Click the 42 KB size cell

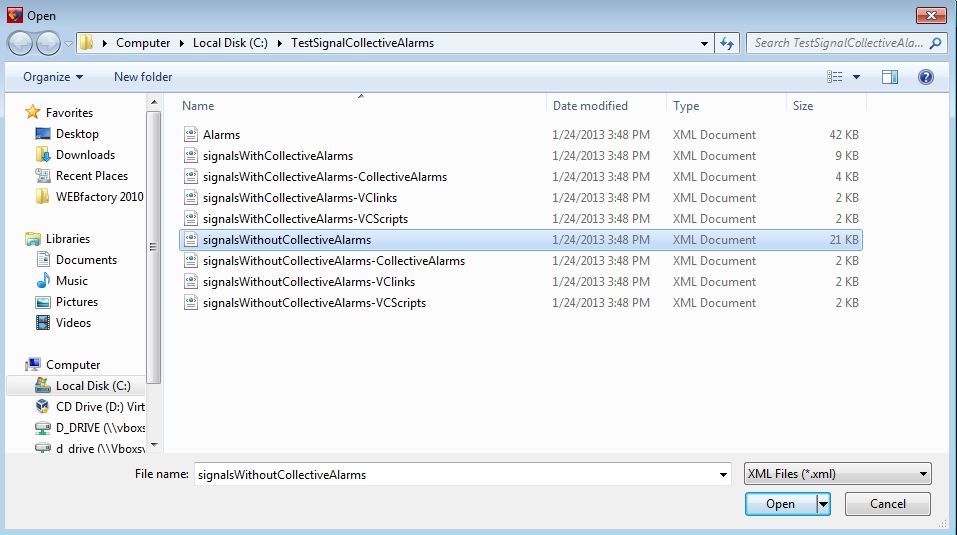(x=843, y=135)
